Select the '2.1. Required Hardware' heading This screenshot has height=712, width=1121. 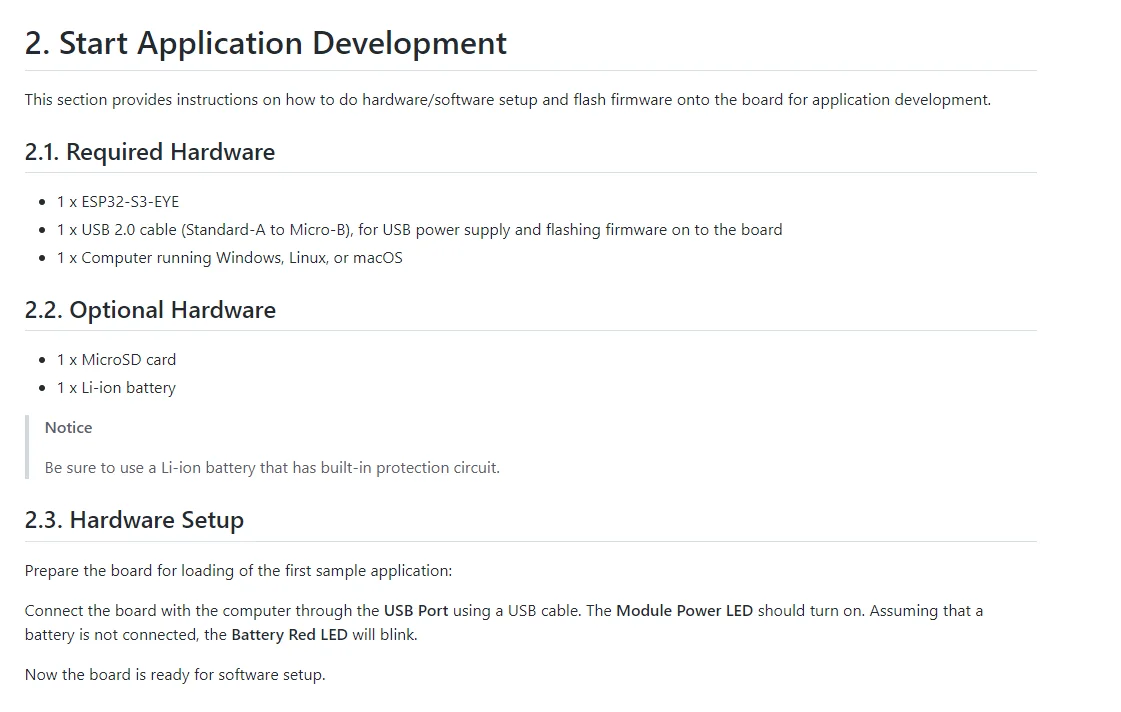[150, 152]
